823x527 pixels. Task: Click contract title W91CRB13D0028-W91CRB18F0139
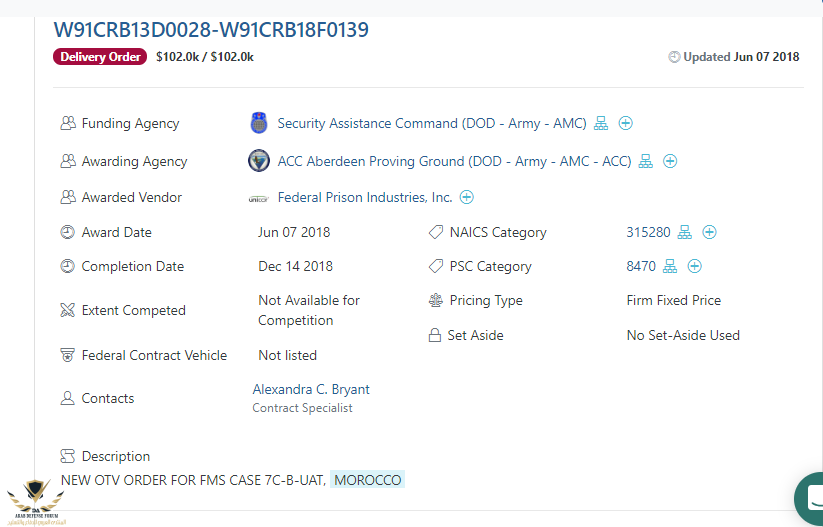click(211, 29)
